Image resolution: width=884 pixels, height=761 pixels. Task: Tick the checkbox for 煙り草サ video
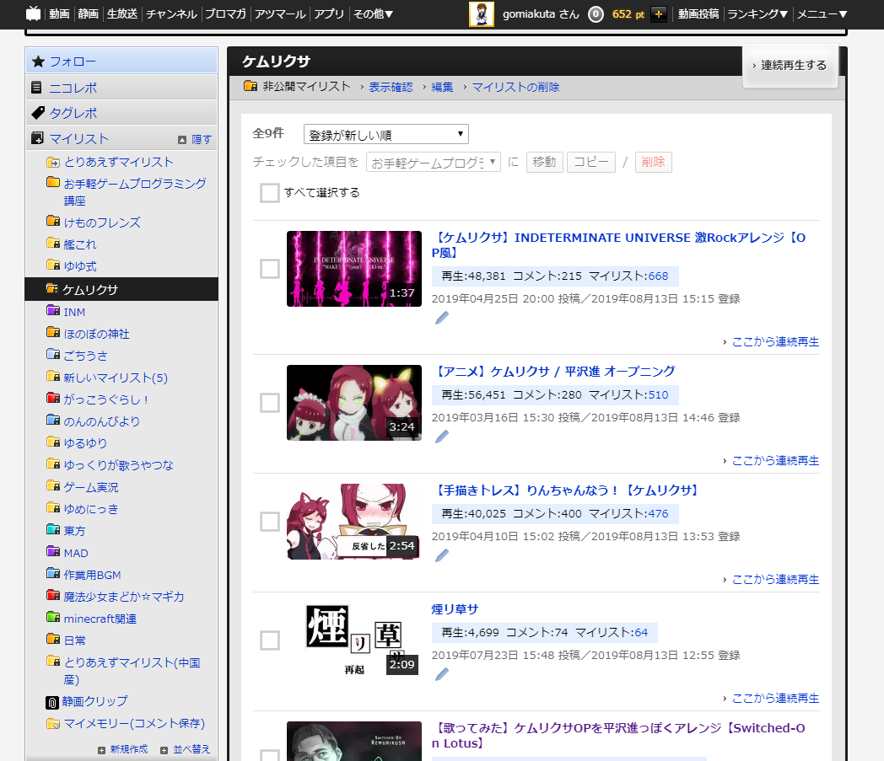269,640
